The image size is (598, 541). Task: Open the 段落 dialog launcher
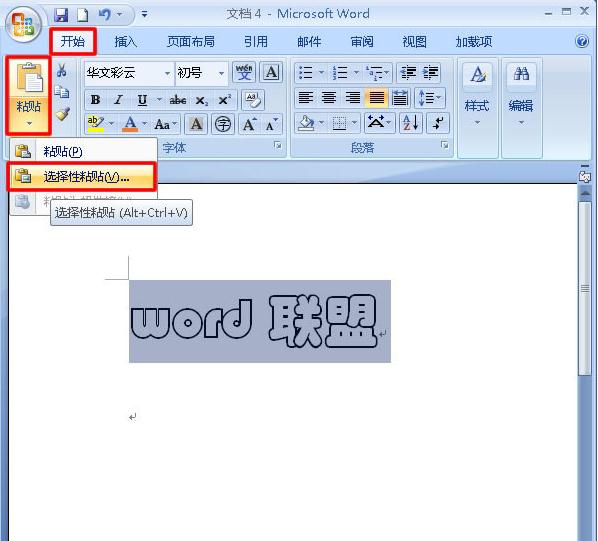[x=444, y=144]
